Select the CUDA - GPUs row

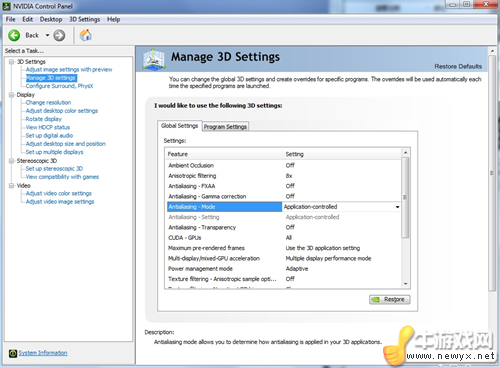[x=284, y=238]
